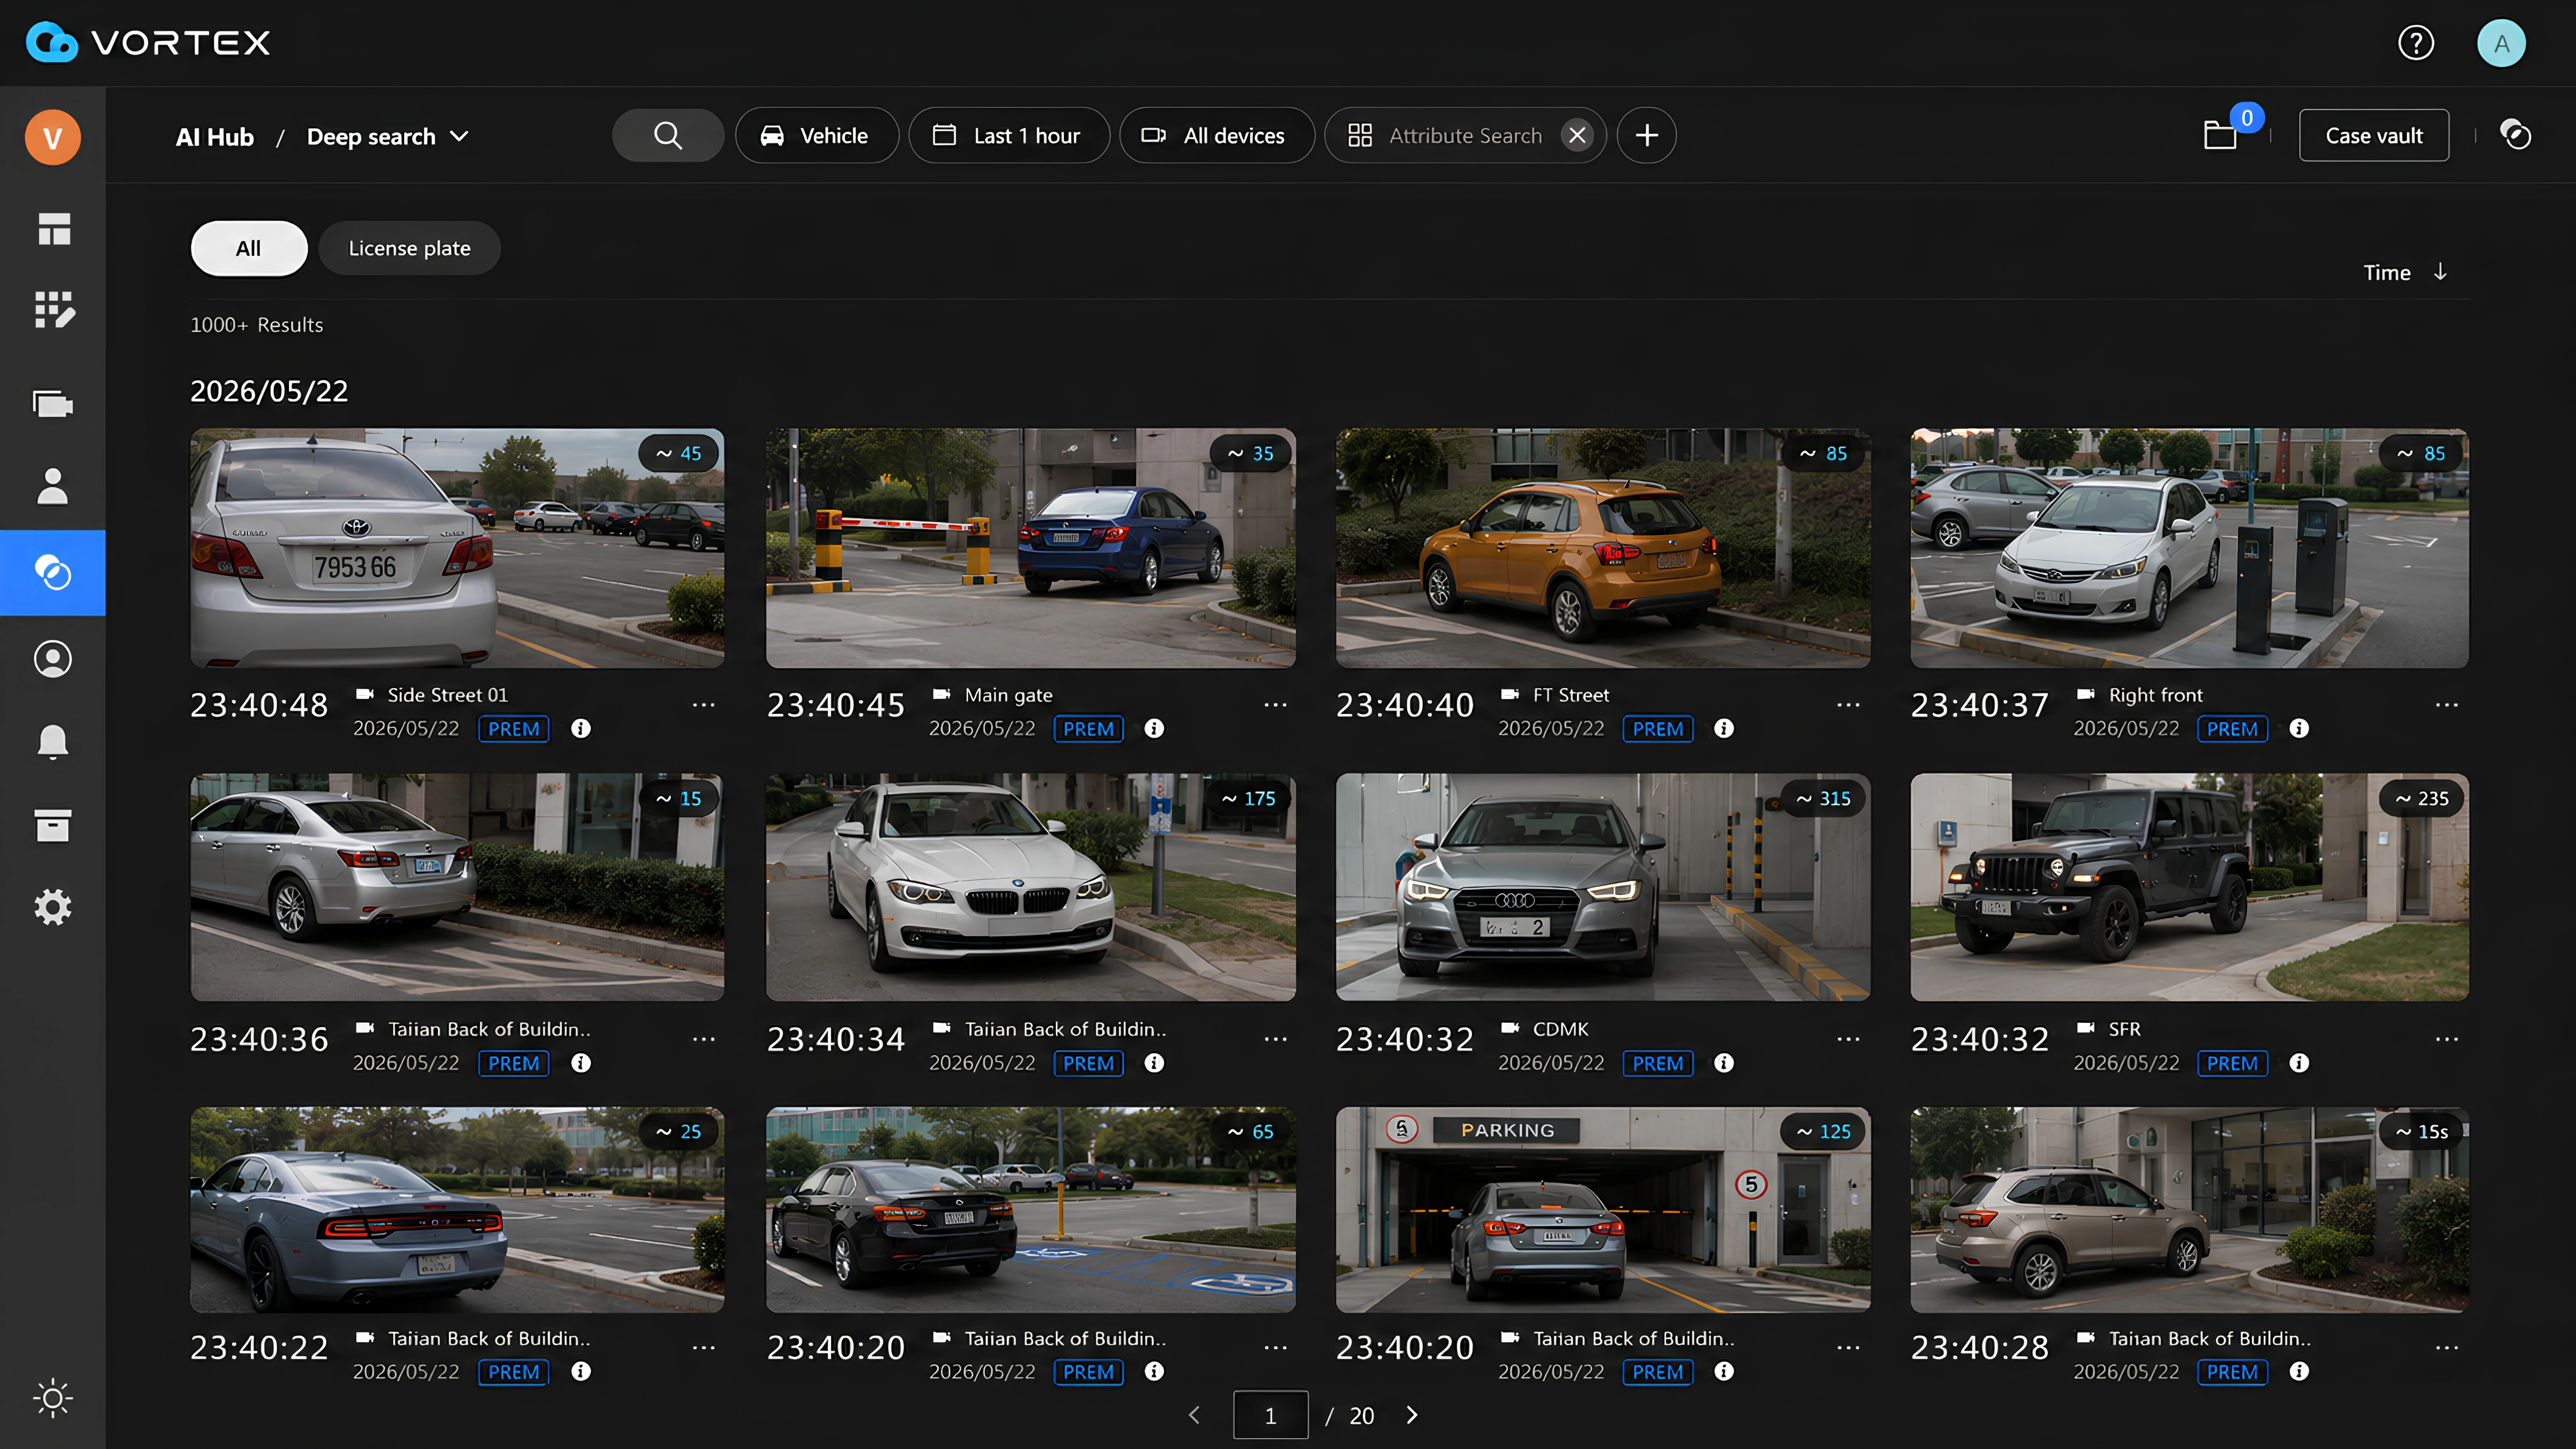Image resolution: width=2576 pixels, height=1449 pixels.
Task: Open the folder icon with 0 badge
Action: (x=2222, y=134)
